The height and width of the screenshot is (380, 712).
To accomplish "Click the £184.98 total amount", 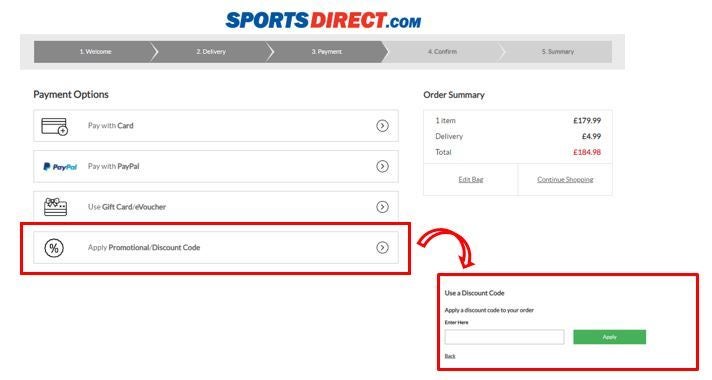I will (x=587, y=152).
